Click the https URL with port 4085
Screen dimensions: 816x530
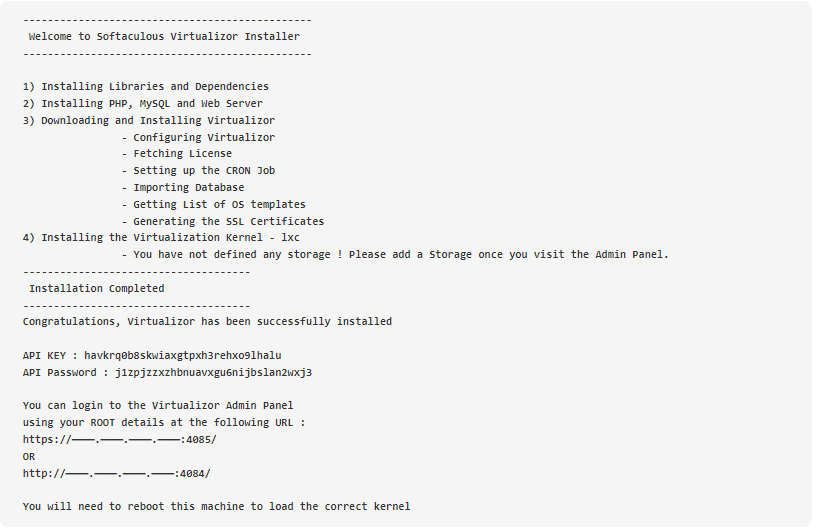pyautogui.click(x=120, y=439)
